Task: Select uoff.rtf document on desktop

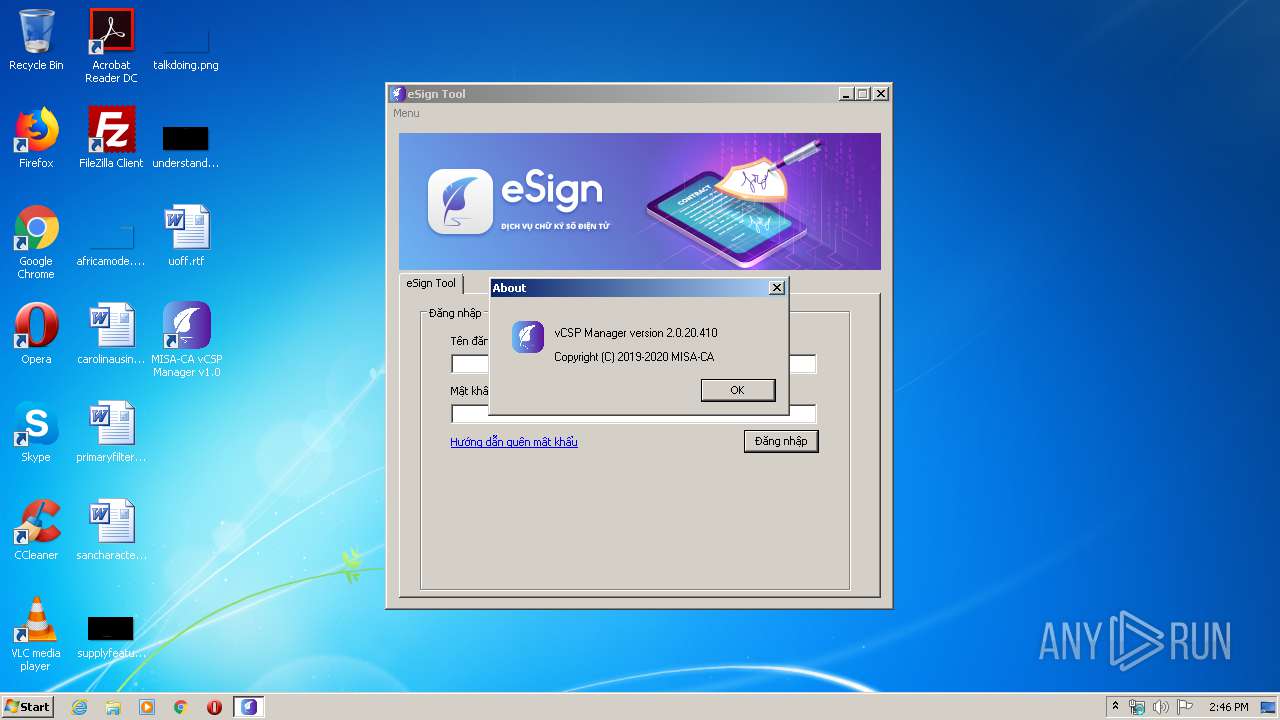Action: point(186,236)
